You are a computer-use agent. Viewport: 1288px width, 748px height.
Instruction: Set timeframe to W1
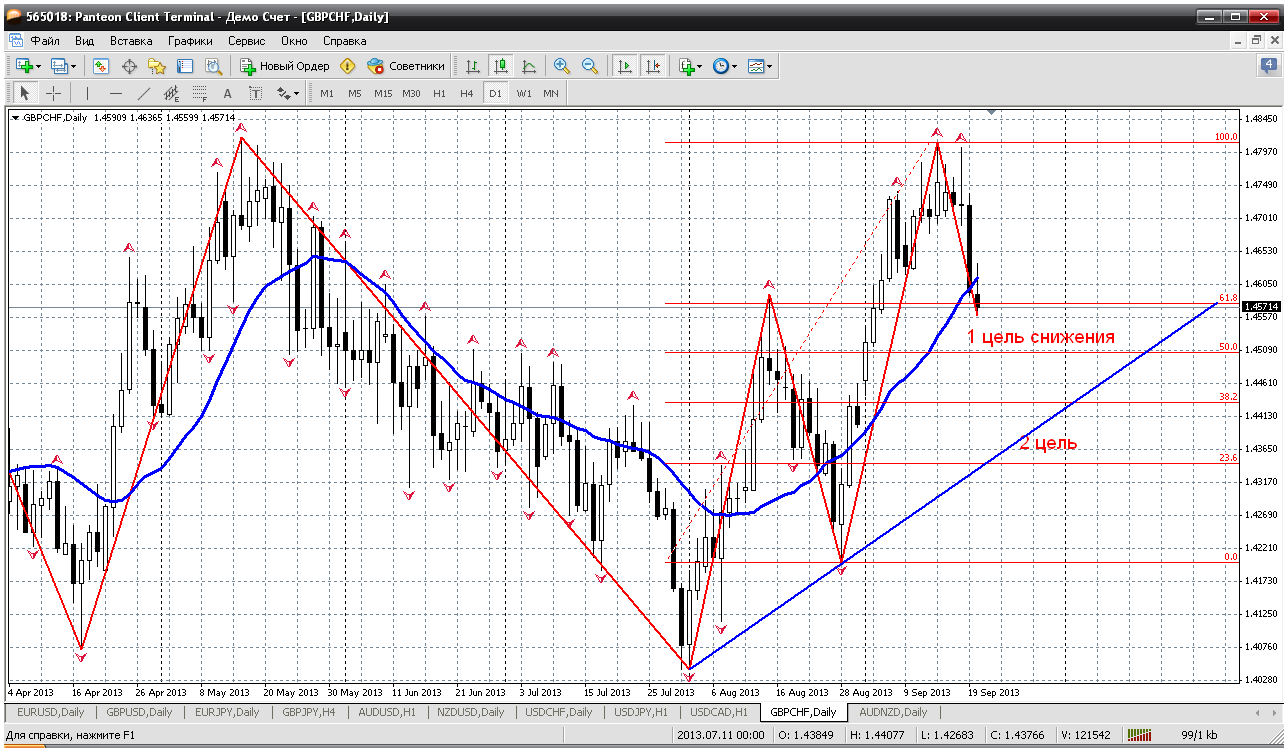point(524,93)
